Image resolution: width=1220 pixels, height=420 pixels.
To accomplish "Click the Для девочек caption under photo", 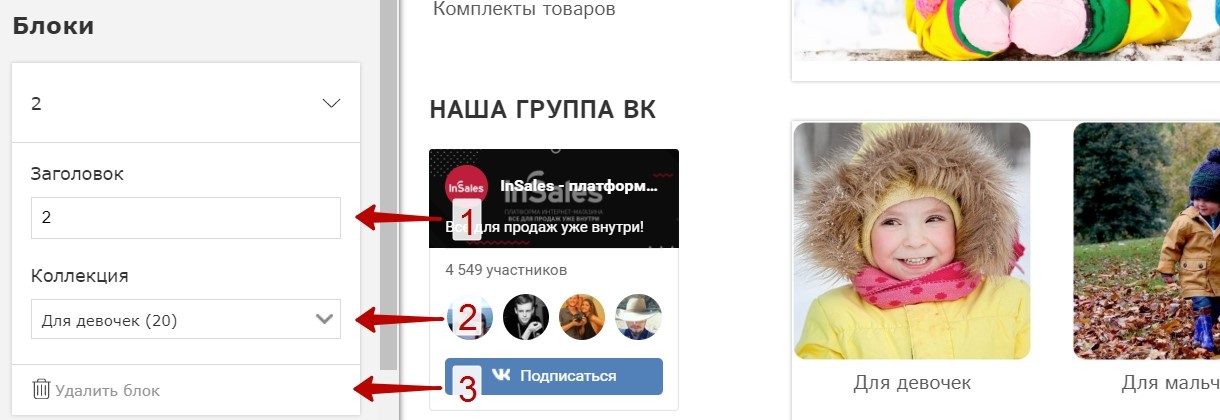I will [912, 383].
